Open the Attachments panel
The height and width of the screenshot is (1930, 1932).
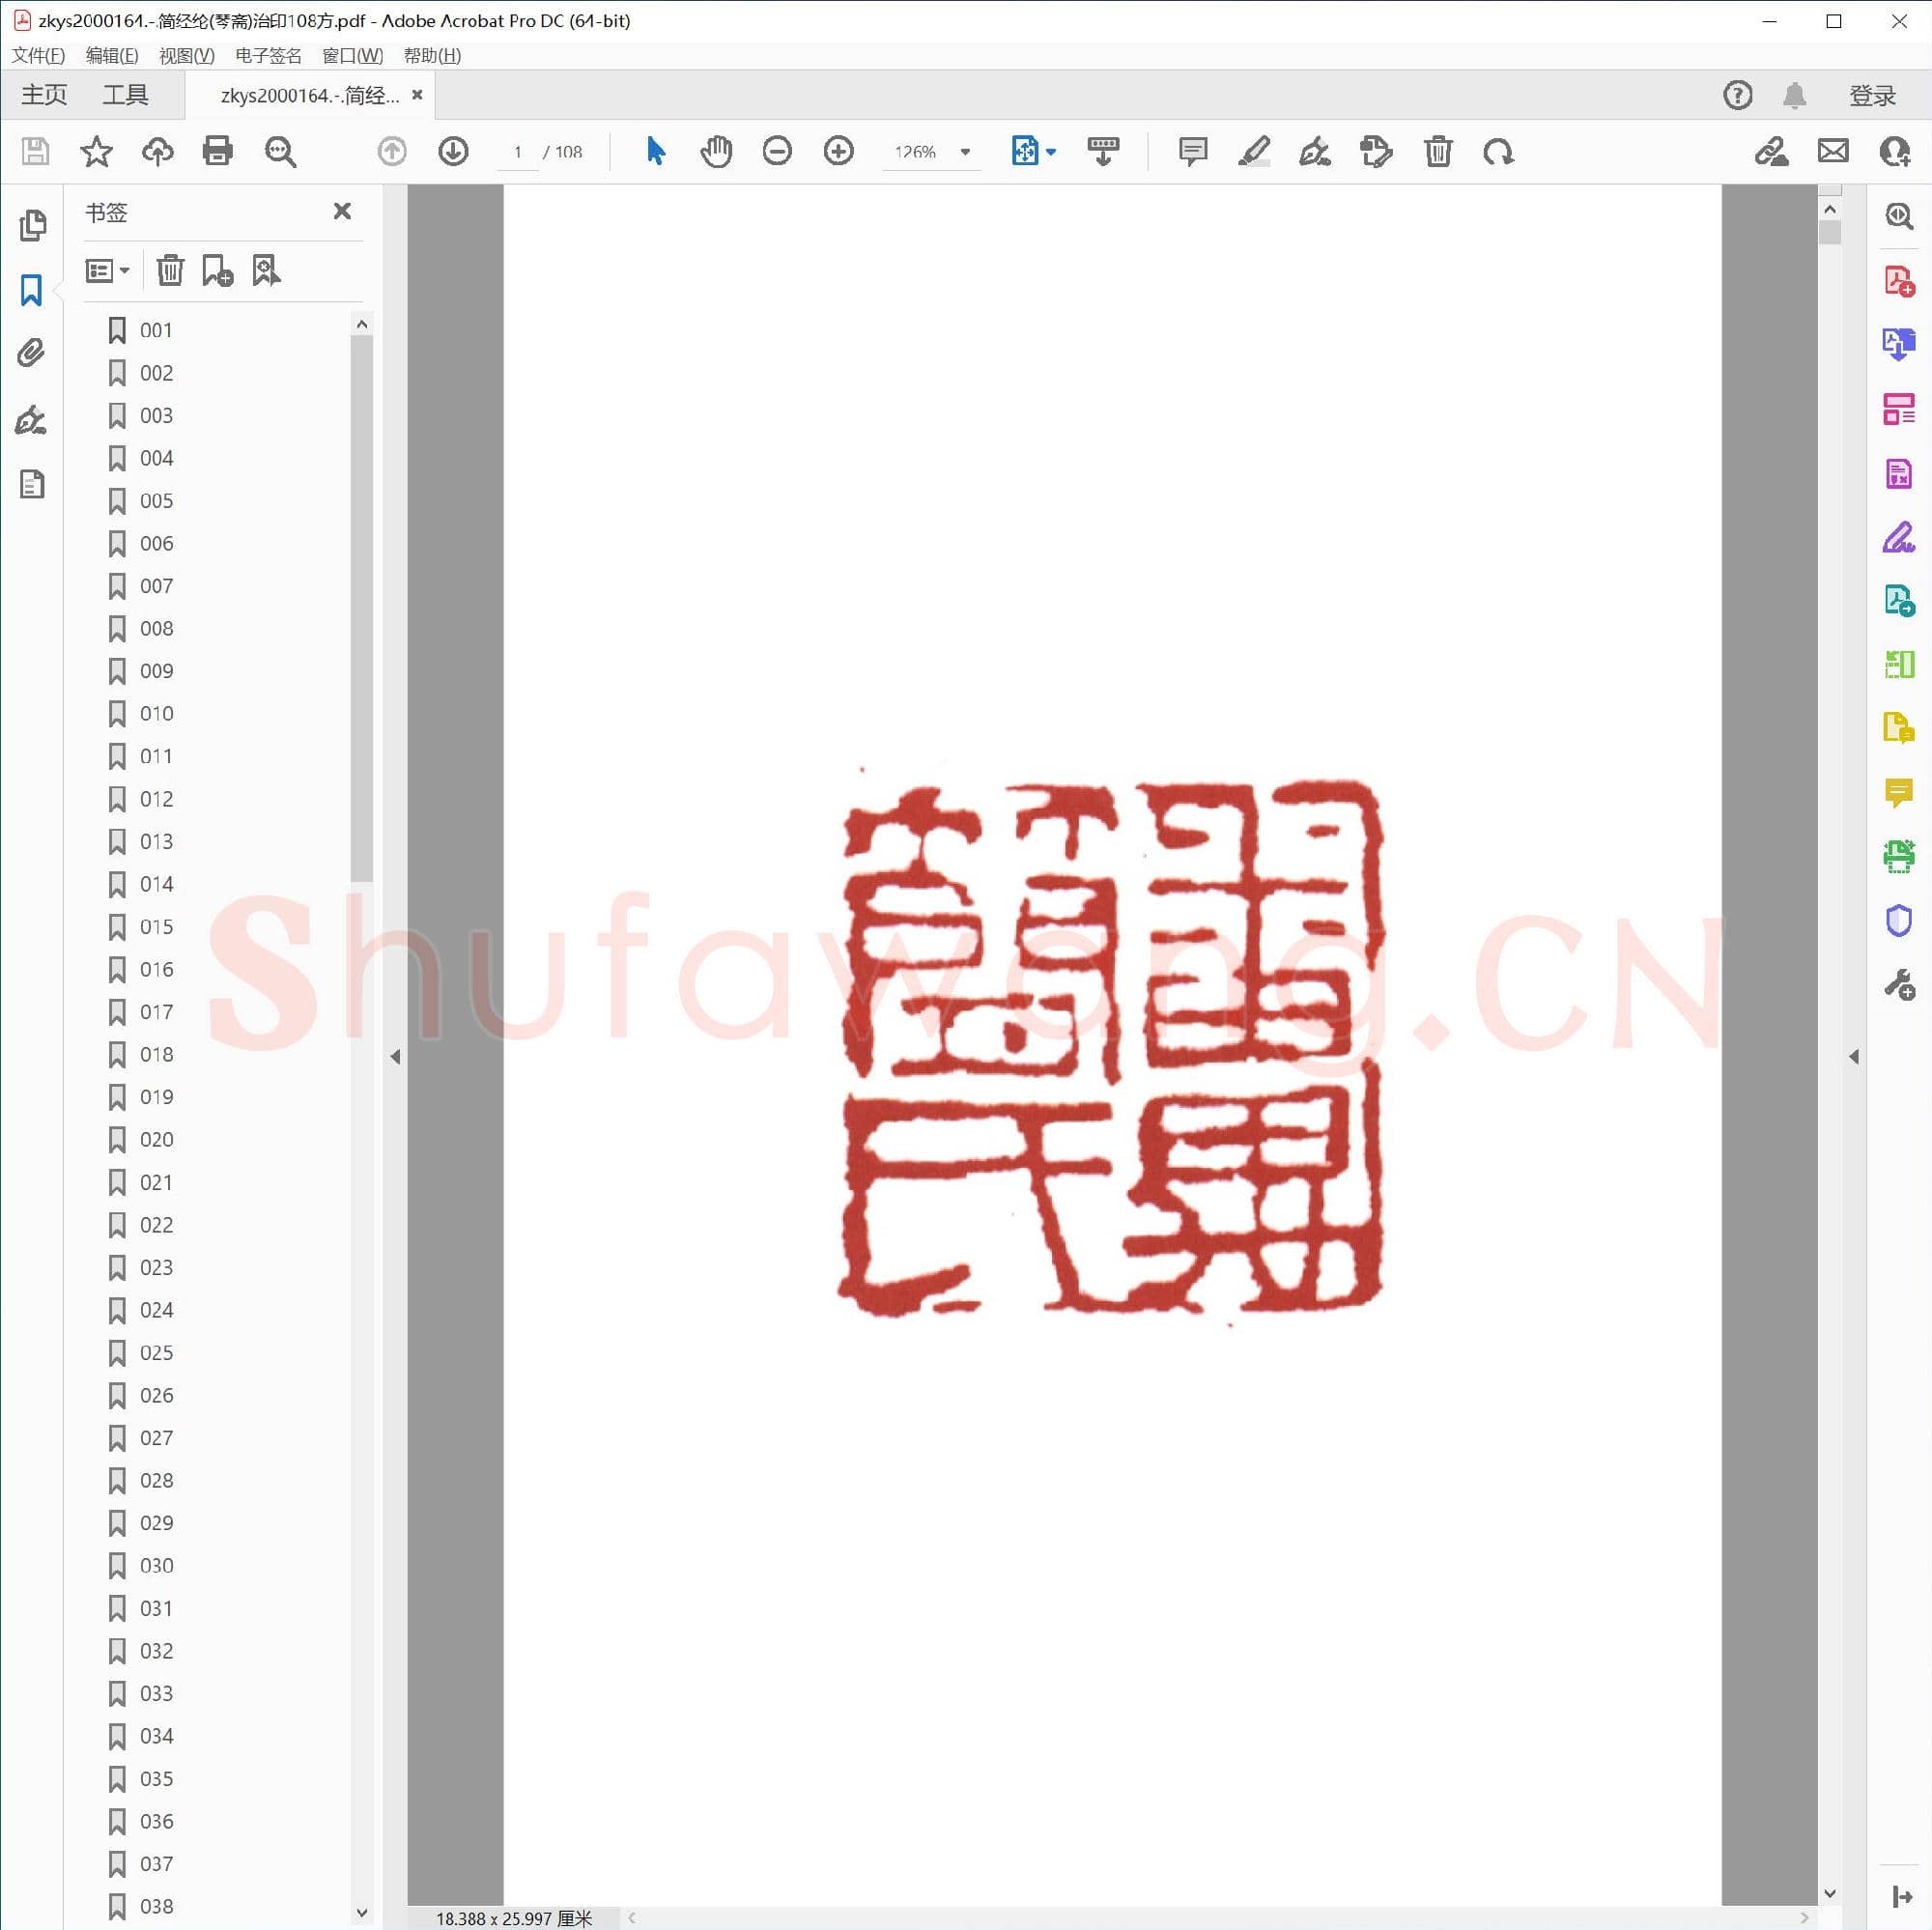point(31,352)
